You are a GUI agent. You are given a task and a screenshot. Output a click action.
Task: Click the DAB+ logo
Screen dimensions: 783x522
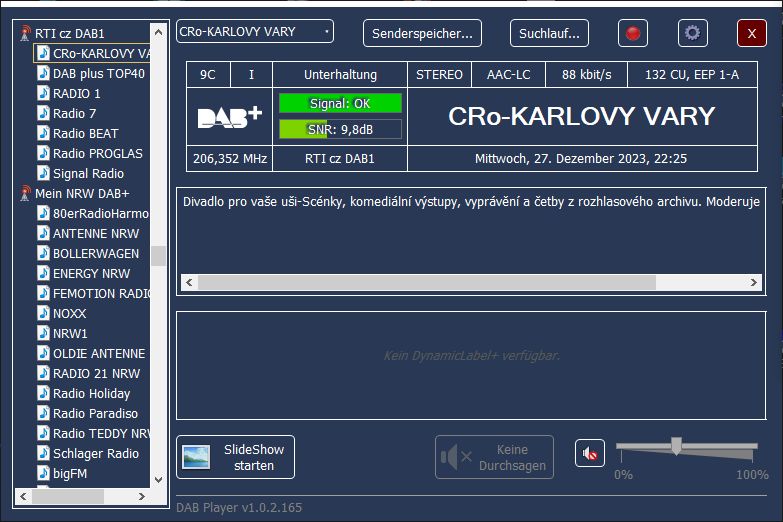pyautogui.click(x=230, y=116)
